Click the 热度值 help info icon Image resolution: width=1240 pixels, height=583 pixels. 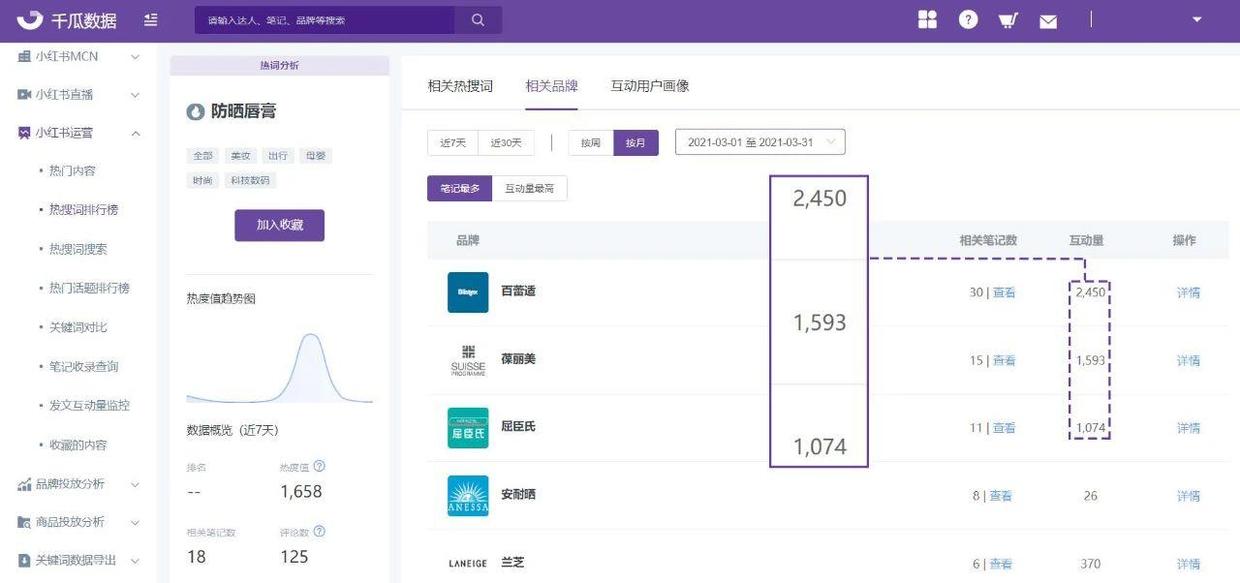[319, 466]
